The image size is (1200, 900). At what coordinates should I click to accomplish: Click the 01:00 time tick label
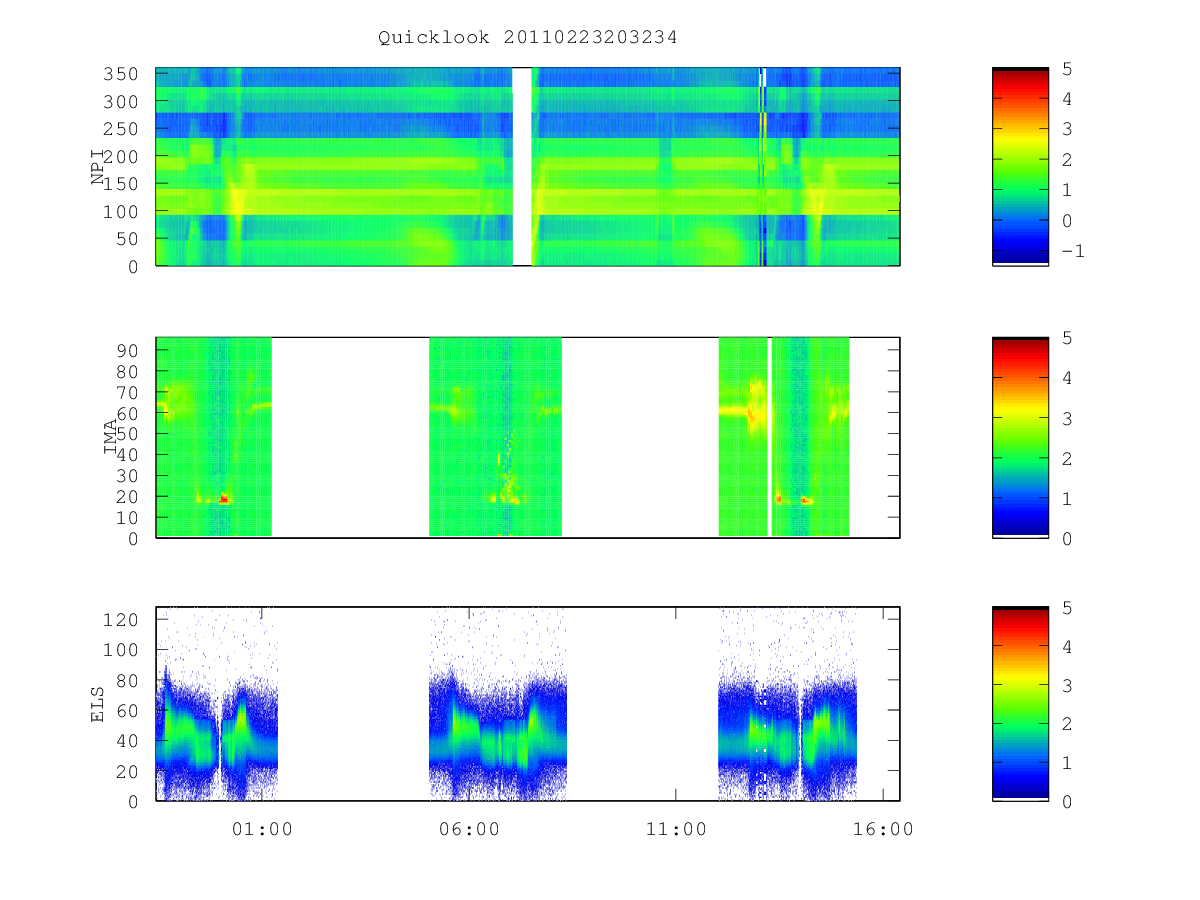(262, 829)
